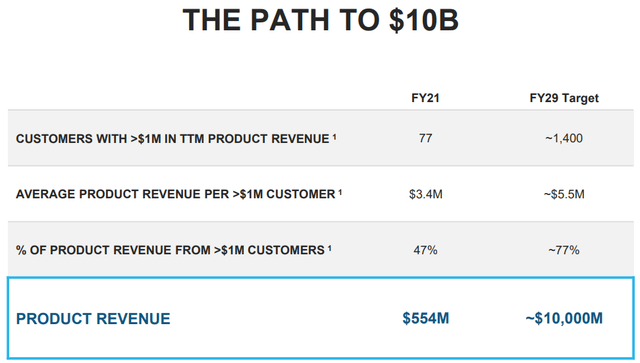The image size is (640, 363).
Task: Click footnote marker after >$1M CUSTOMERS
Action: tap(329, 248)
